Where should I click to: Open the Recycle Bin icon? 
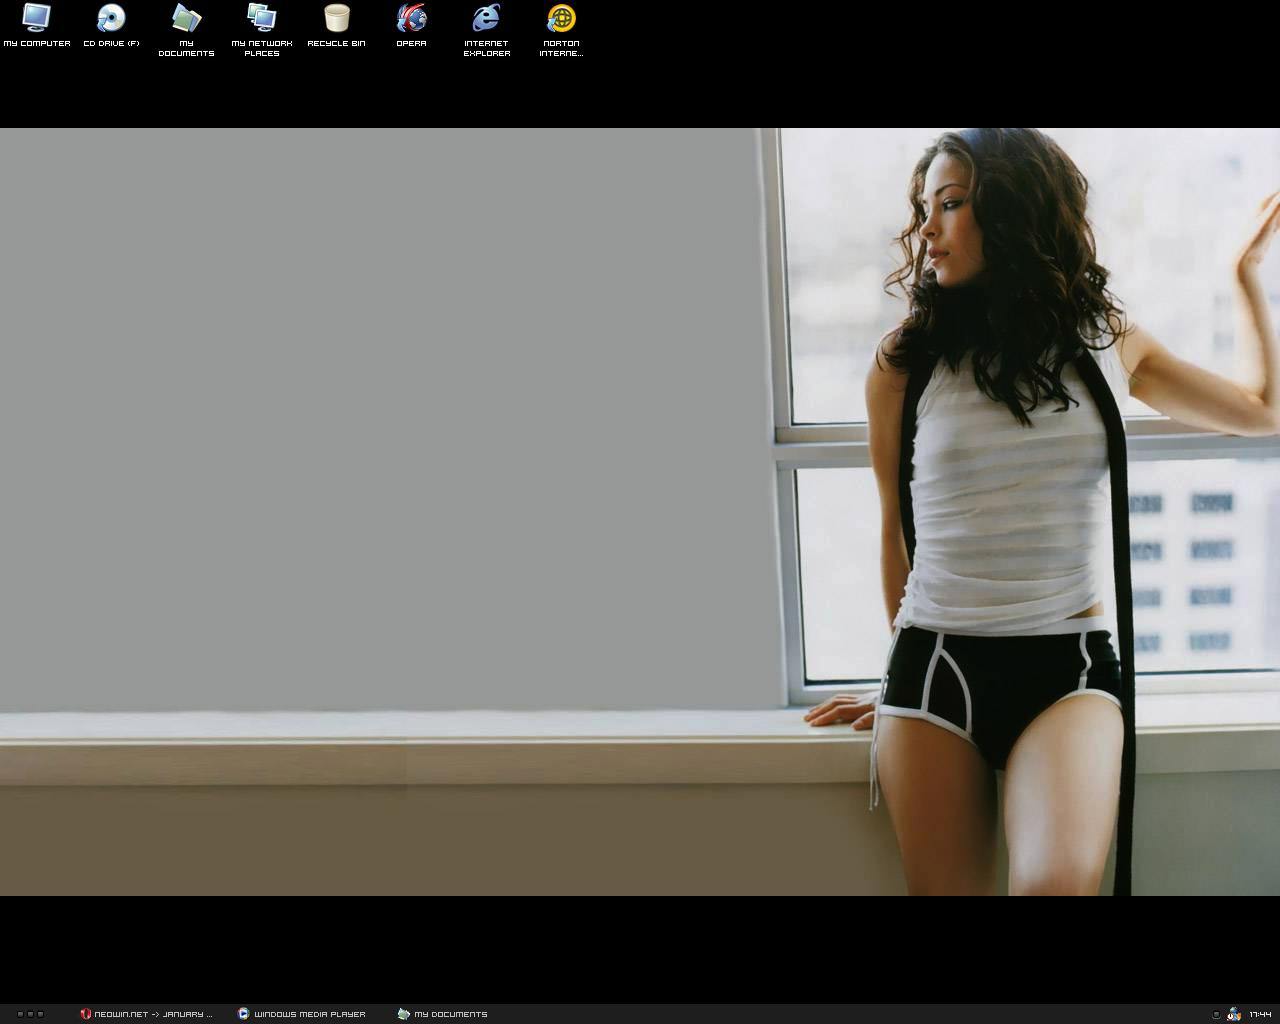tap(336, 18)
